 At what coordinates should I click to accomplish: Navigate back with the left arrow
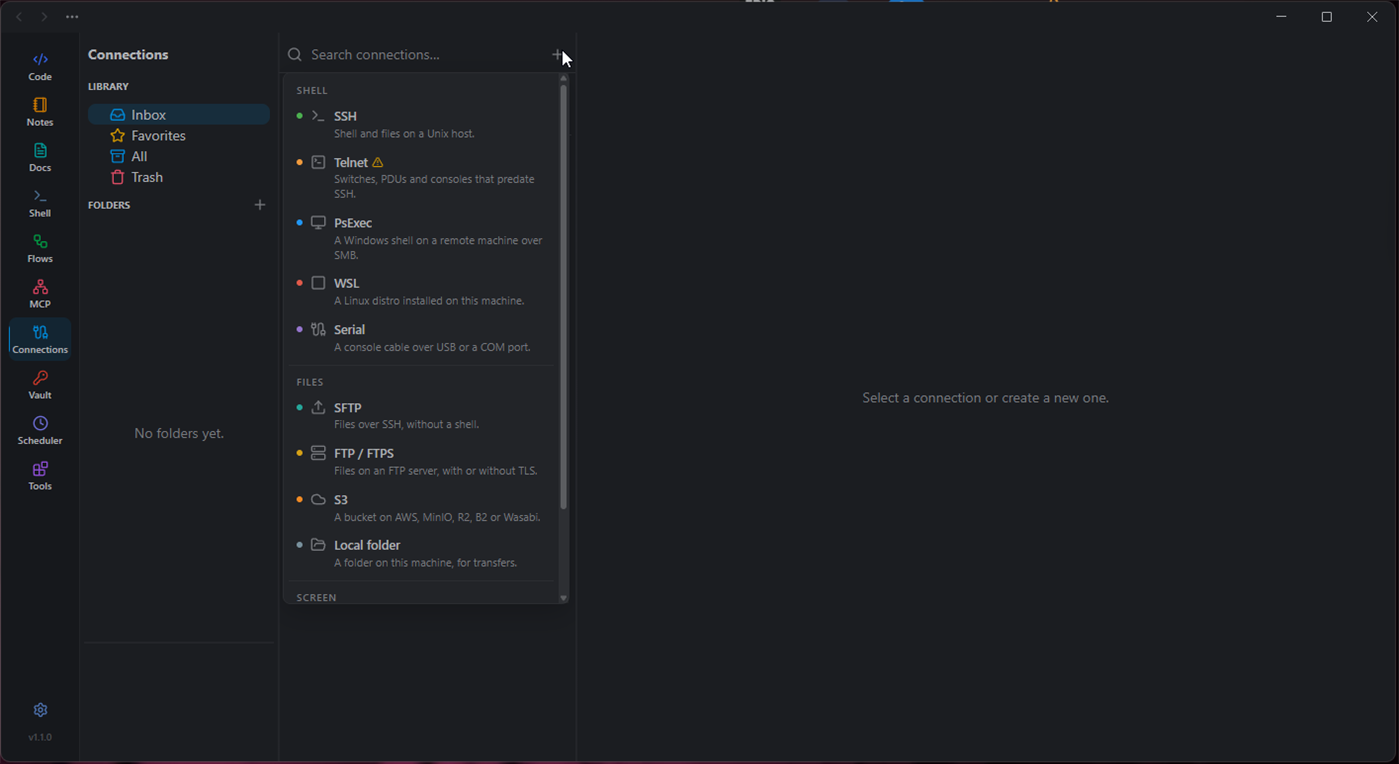point(19,17)
